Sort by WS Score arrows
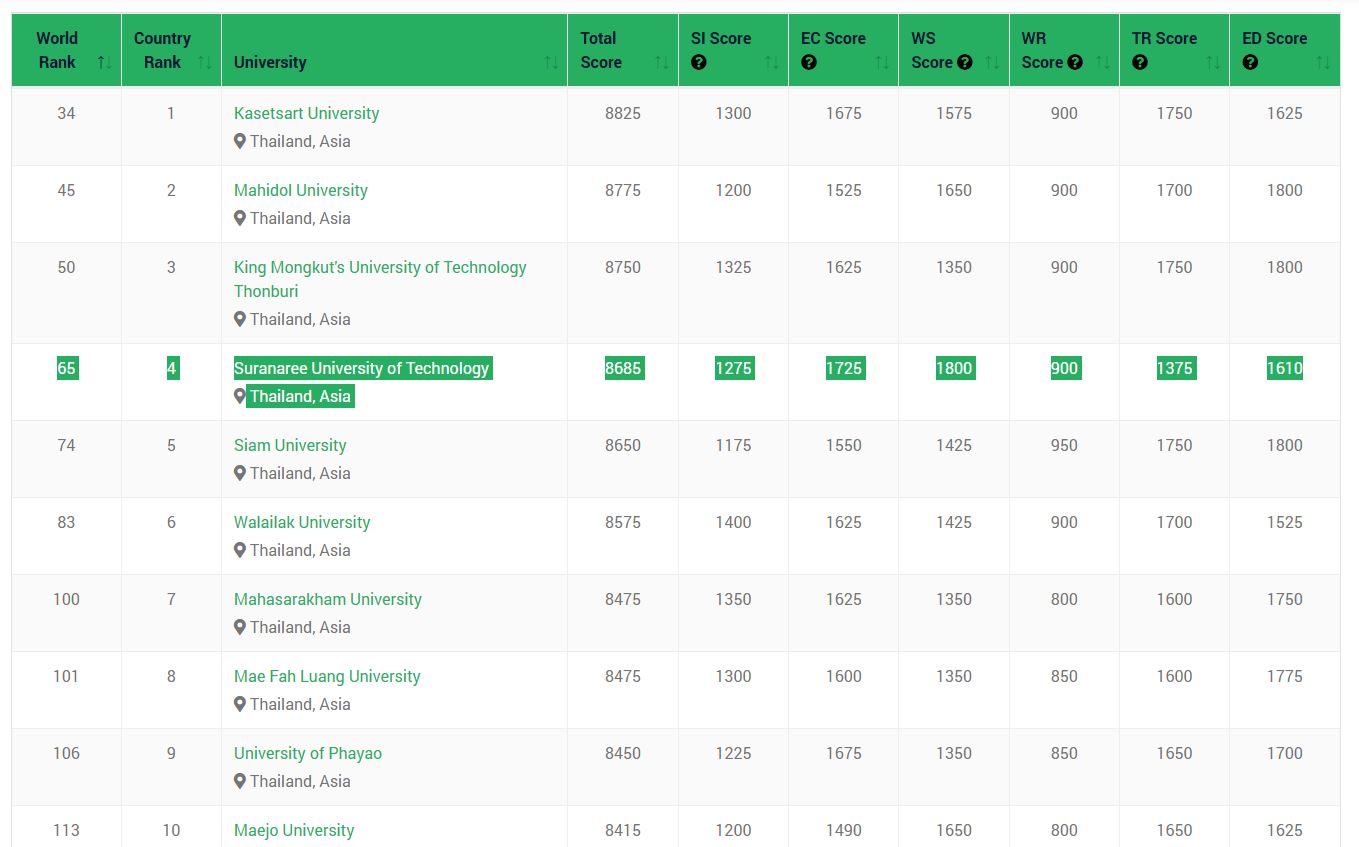 [992, 62]
